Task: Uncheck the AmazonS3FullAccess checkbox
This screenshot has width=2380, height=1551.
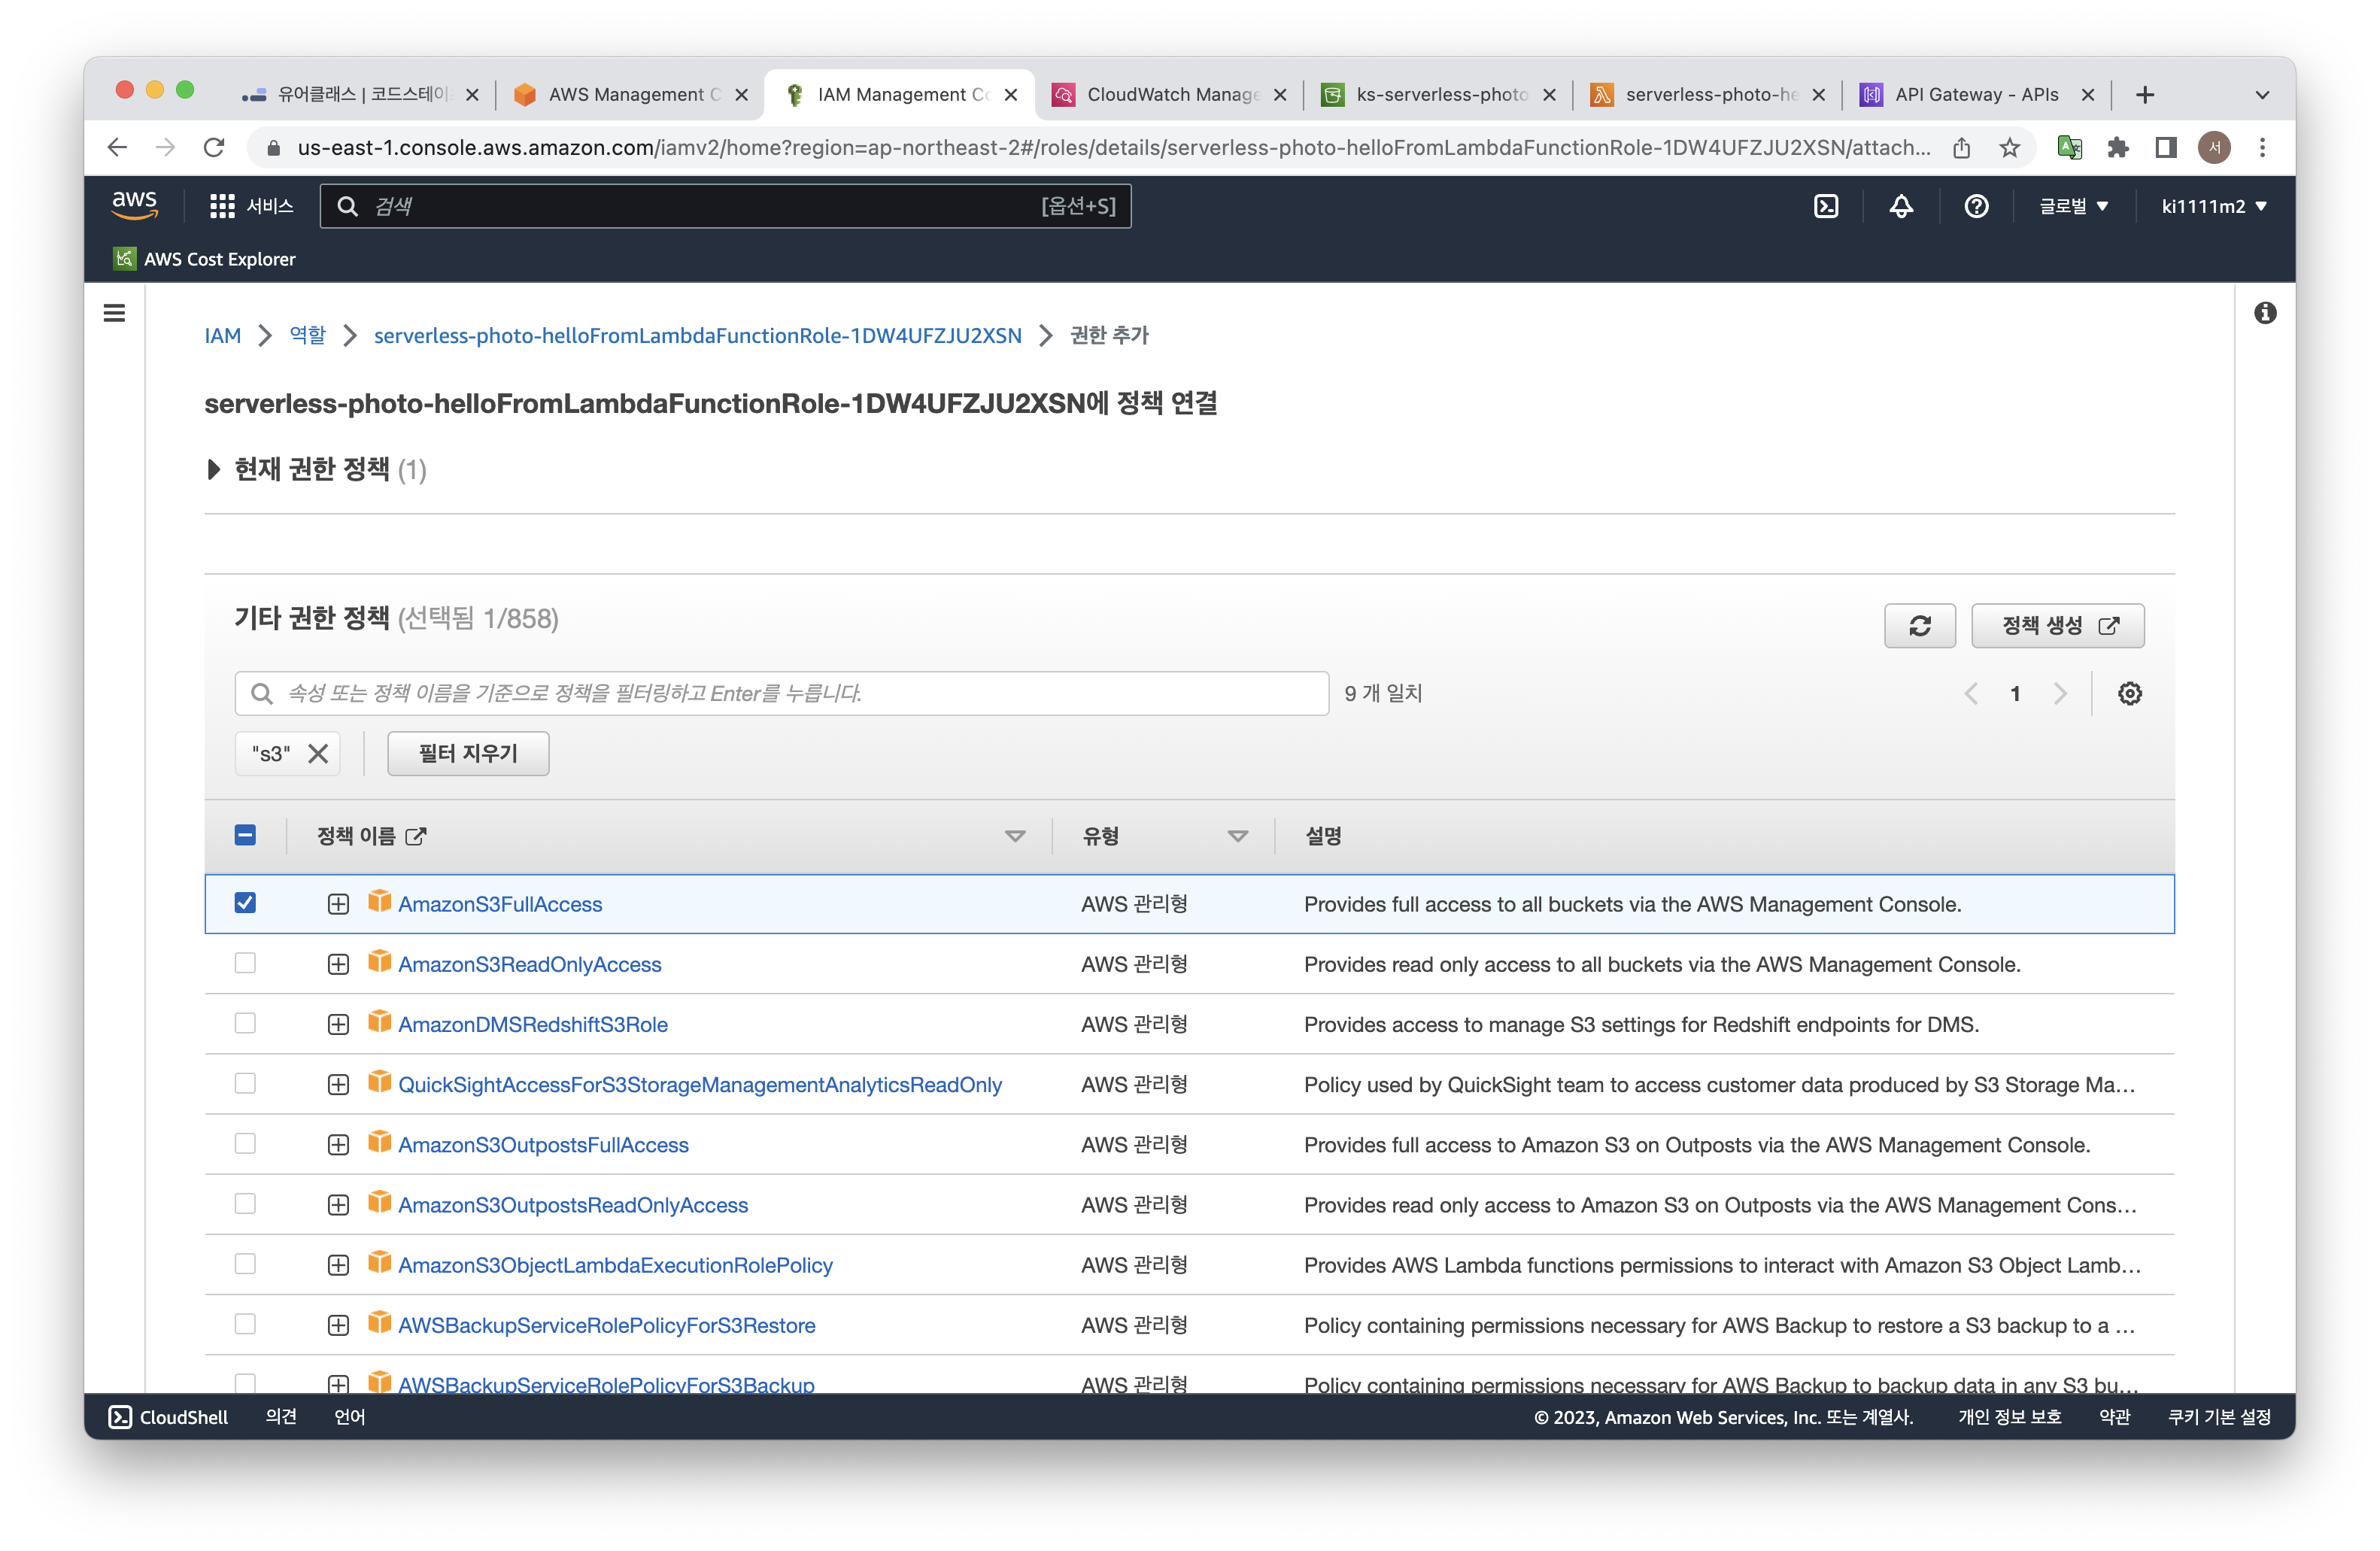Action: [x=245, y=903]
